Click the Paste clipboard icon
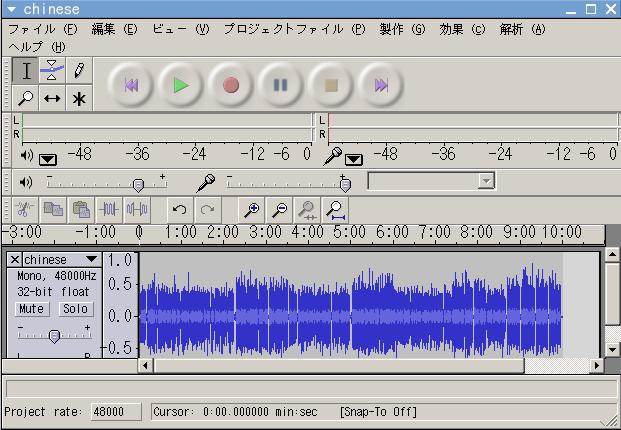Viewport: 621px width, 430px height. 81,209
